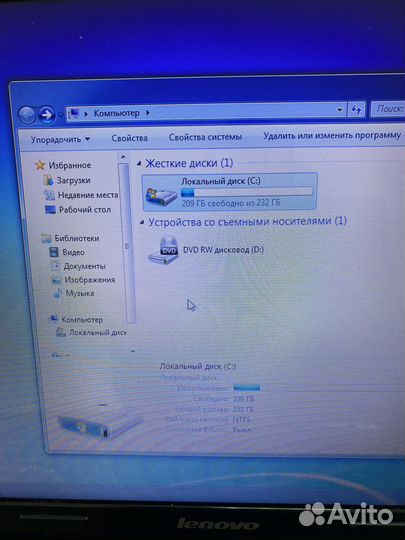Open Загрузки in the sidebar
This screenshot has width=405, height=540.
pos(73,180)
